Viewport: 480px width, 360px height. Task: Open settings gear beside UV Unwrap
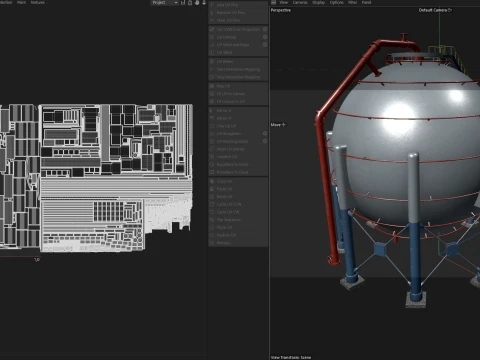[x=265, y=37]
